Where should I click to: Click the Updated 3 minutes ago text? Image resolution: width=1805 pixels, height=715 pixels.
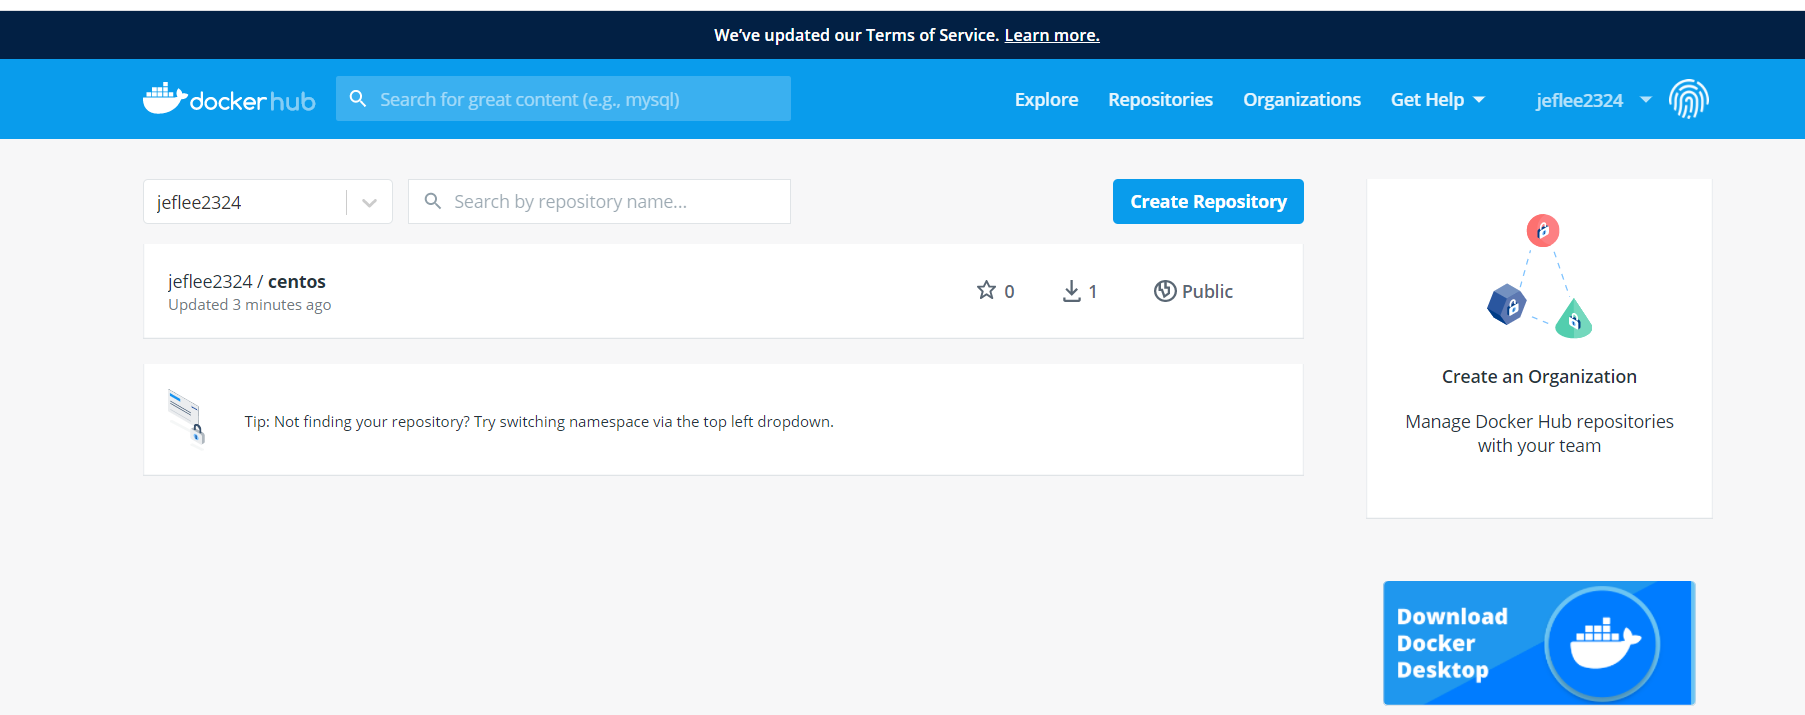tap(249, 305)
